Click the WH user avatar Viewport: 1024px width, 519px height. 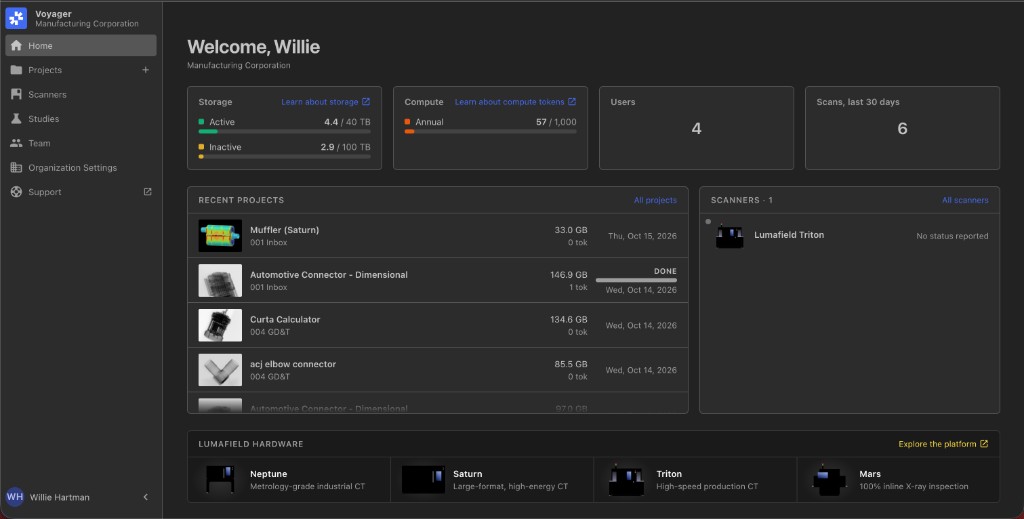(15, 497)
